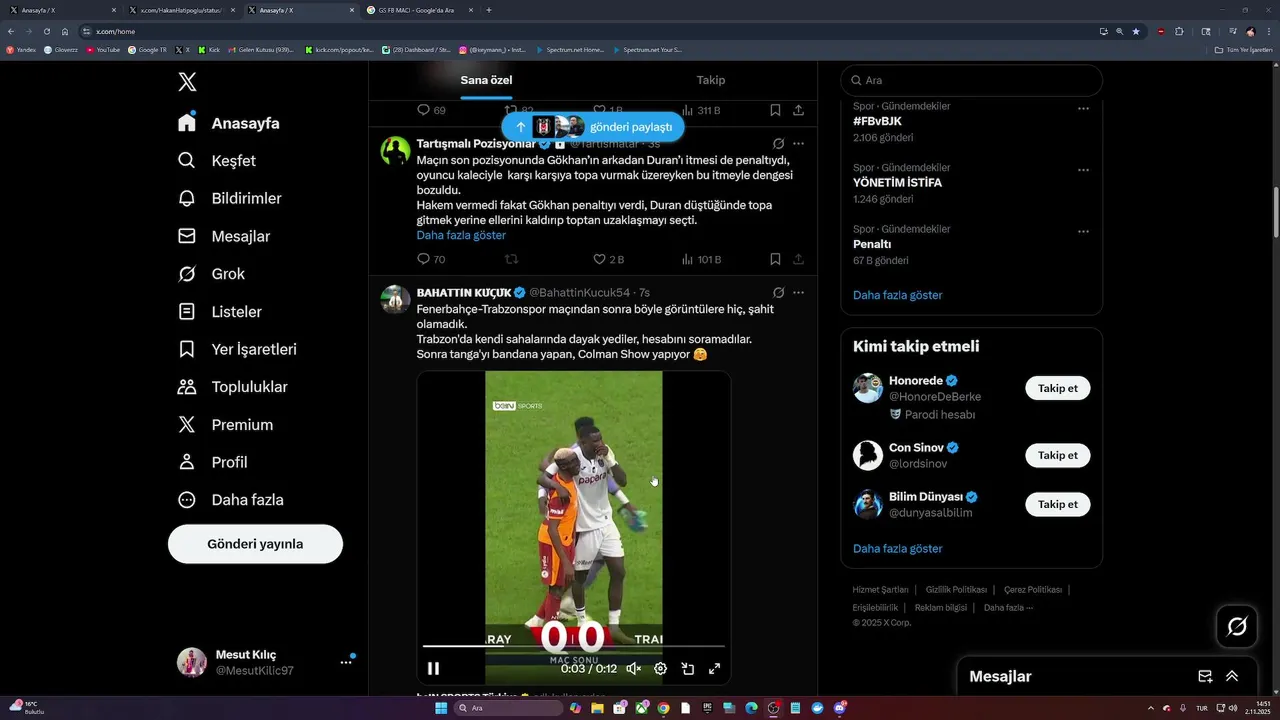Switch to first Anasayfa / X browser tab
The image size is (1280, 720).
(62, 10)
